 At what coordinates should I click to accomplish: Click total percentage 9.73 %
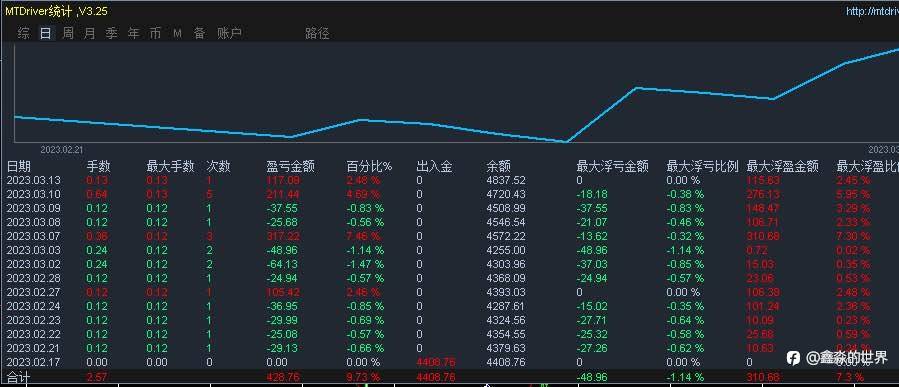tap(363, 377)
